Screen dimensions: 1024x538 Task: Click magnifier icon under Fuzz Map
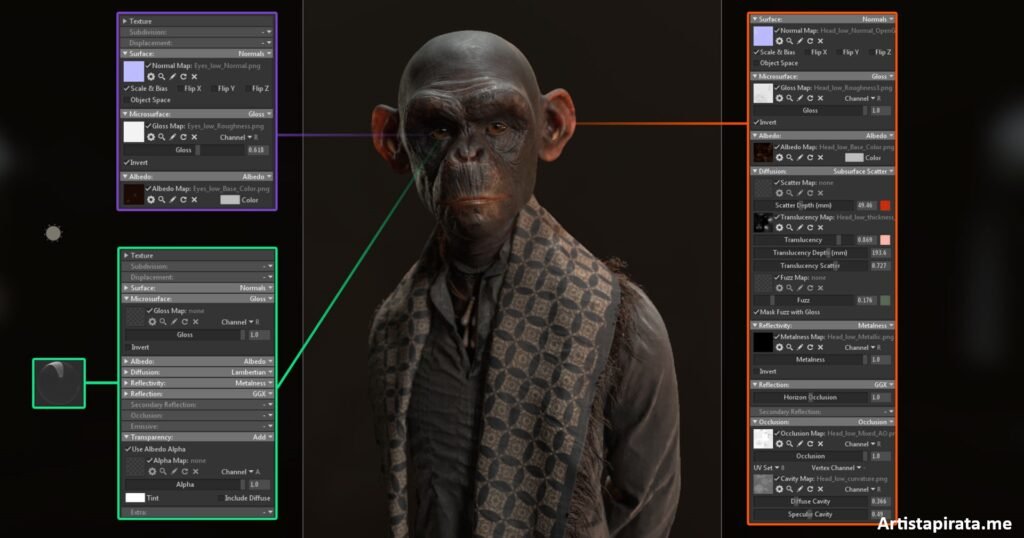point(789,288)
